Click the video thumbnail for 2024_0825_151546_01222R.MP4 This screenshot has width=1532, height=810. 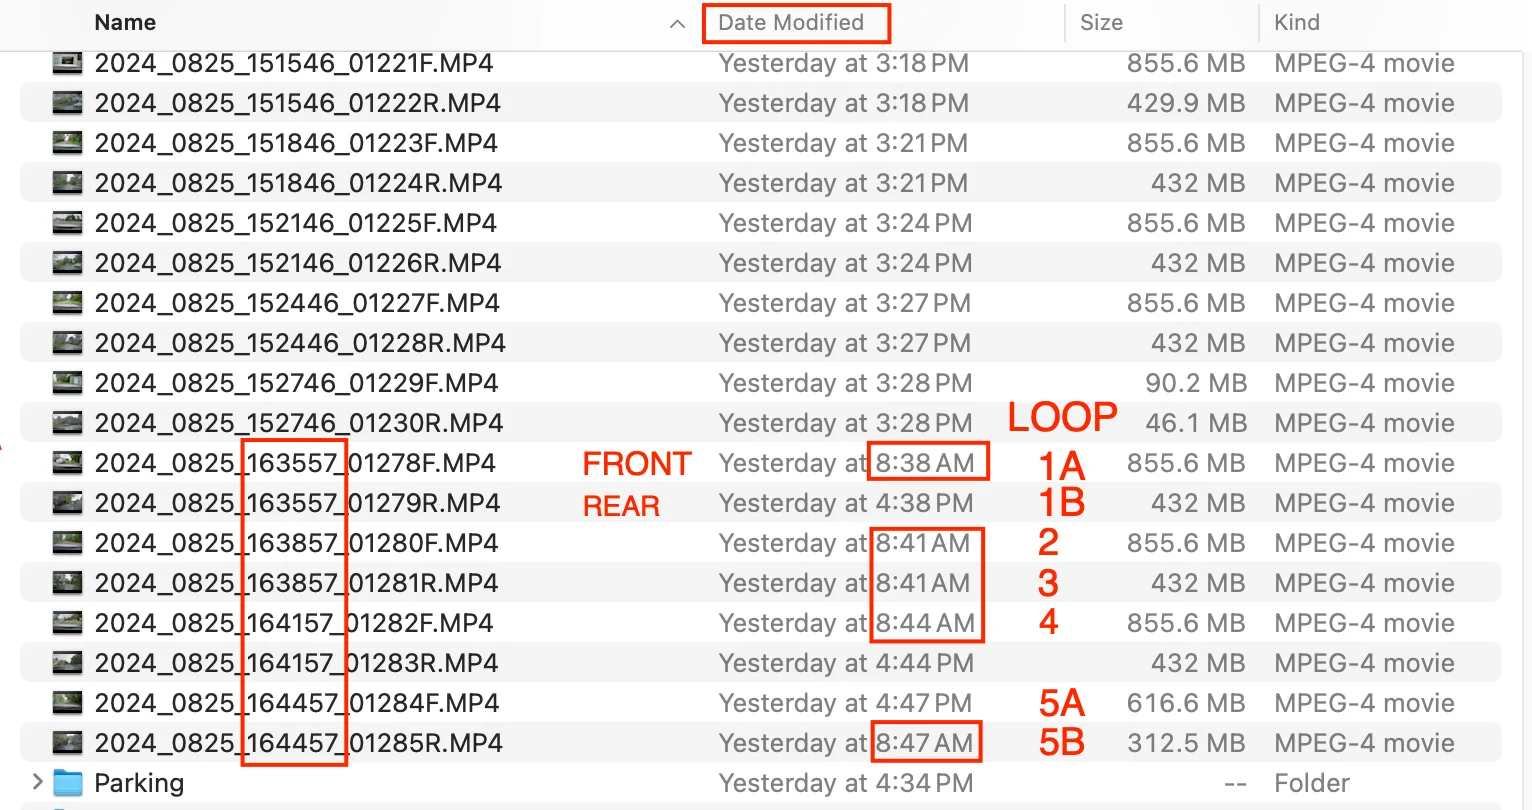(x=66, y=103)
